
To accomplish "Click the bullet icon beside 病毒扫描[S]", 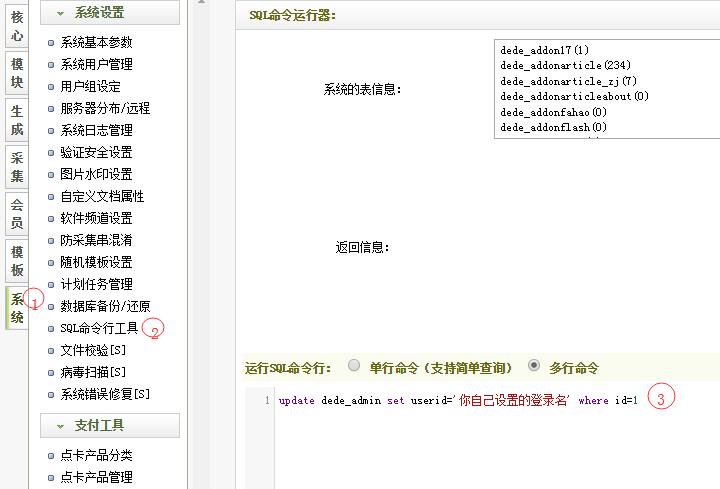I will tap(52, 372).
